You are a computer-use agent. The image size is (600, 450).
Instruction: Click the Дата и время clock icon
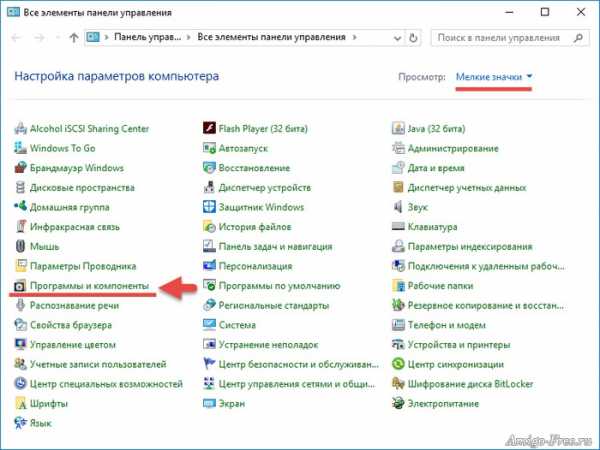pos(398,168)
